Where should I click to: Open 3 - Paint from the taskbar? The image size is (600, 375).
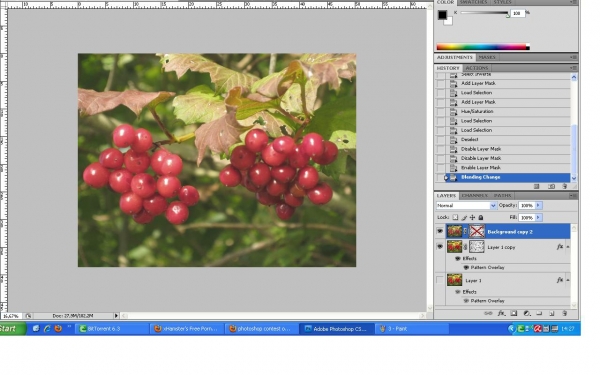tap(412, 328)
